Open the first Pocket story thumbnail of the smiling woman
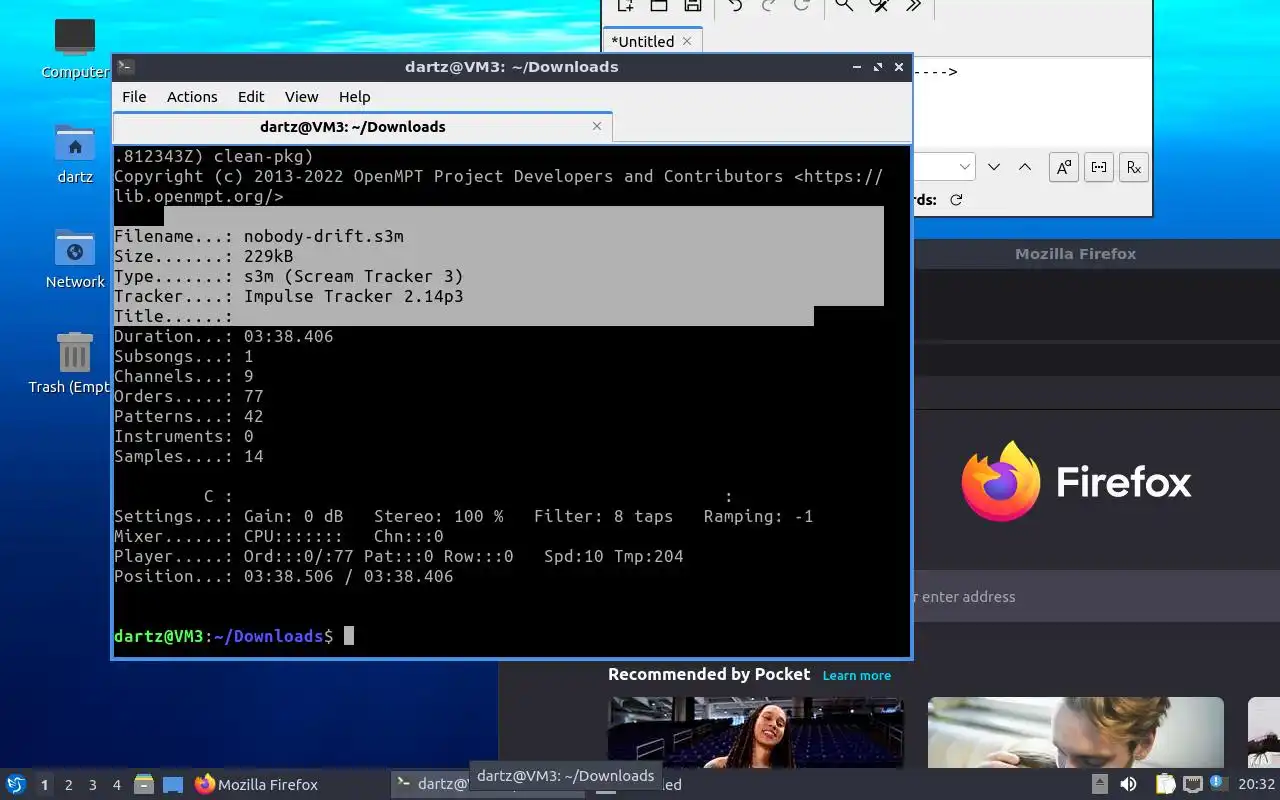The height and width of the screenshot is (800, 1280). click(756, 733)
